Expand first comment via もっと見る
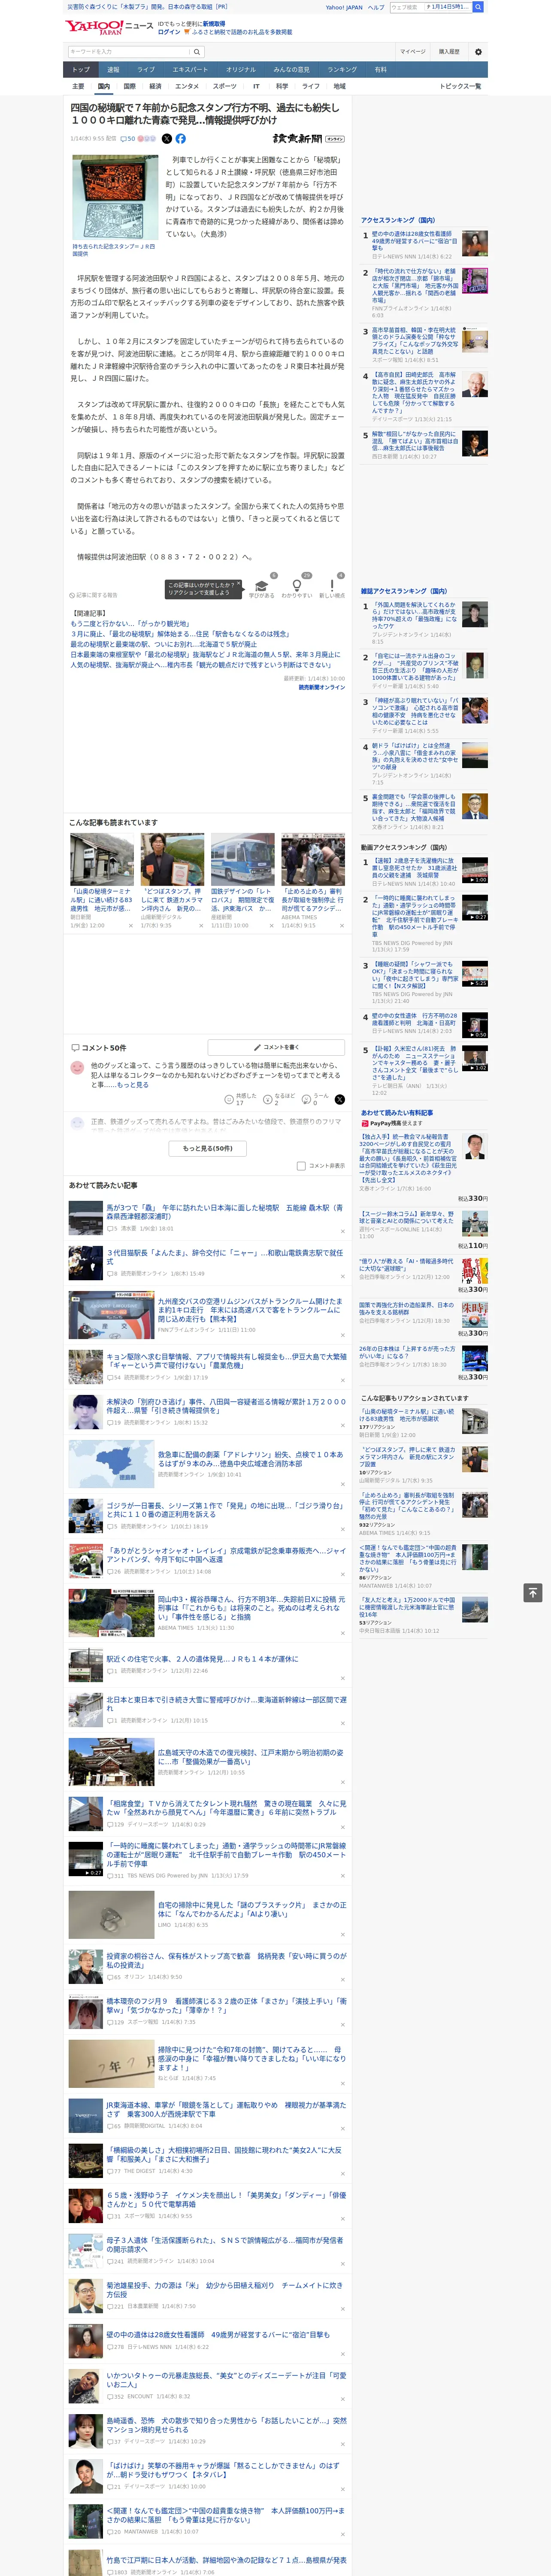551x2576 pixels. [132, 1084]
